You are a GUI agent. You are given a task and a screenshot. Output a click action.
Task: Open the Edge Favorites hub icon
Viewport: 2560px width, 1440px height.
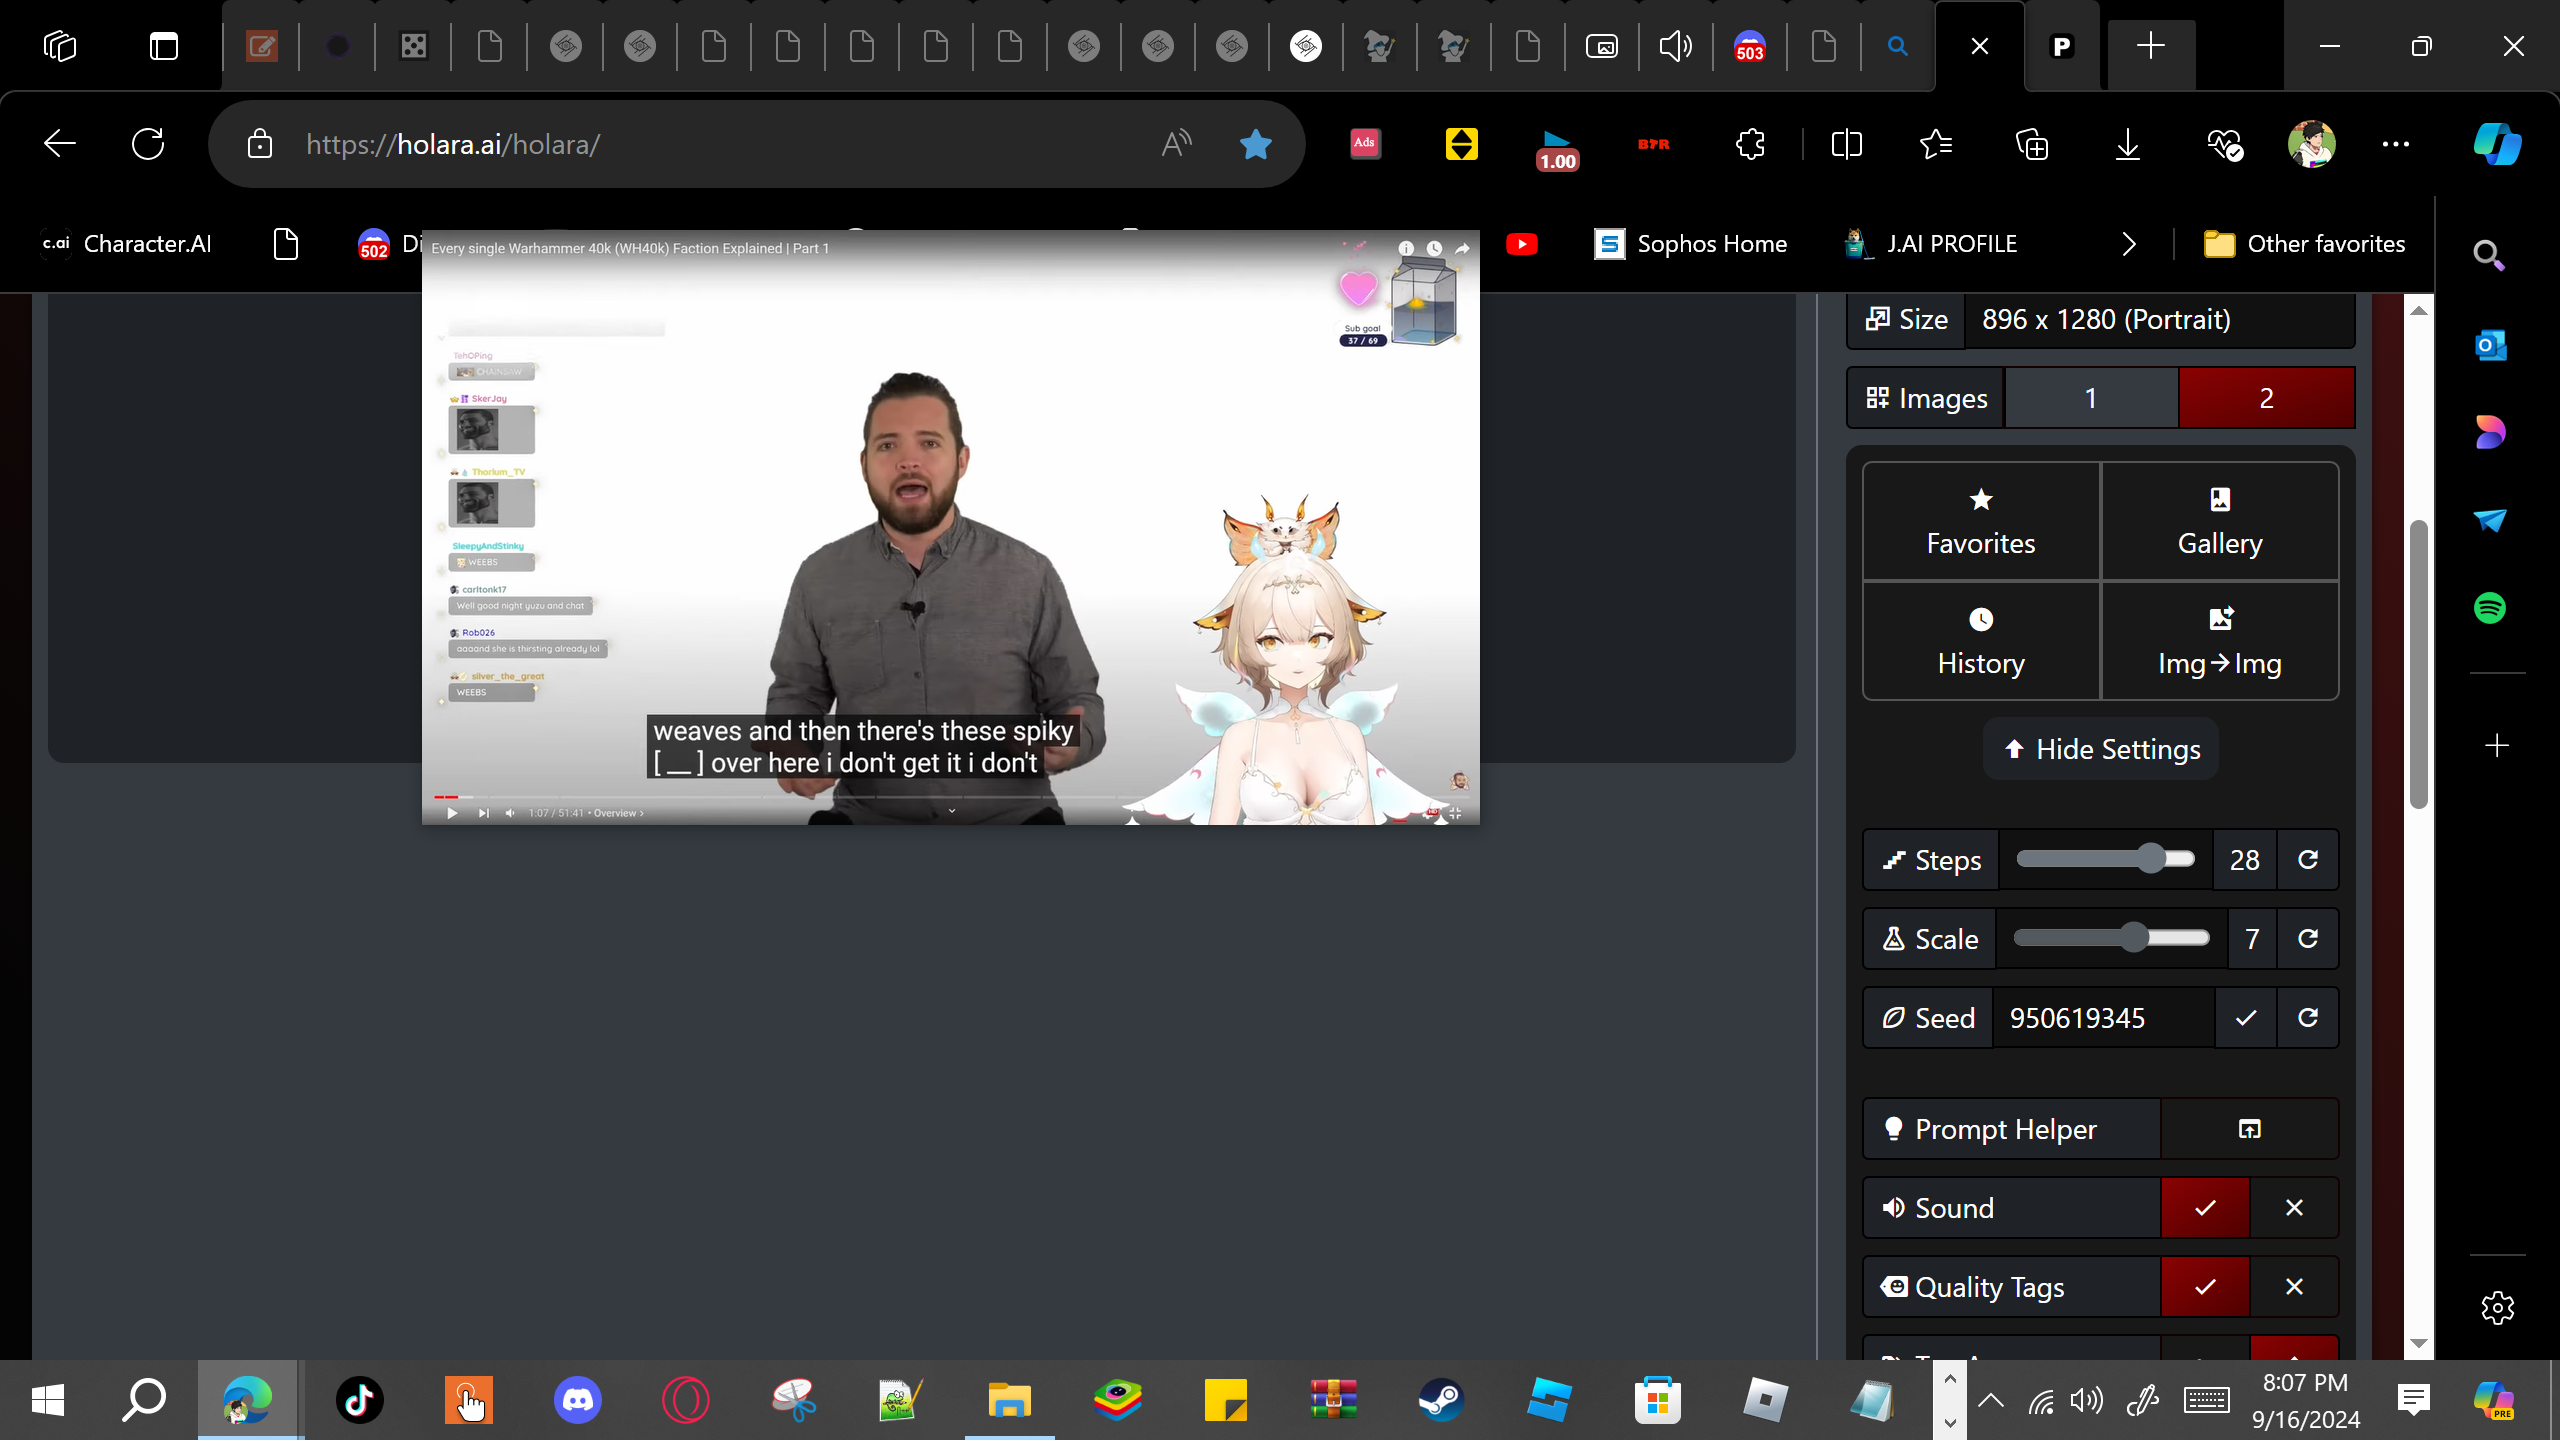(1937, 144)
